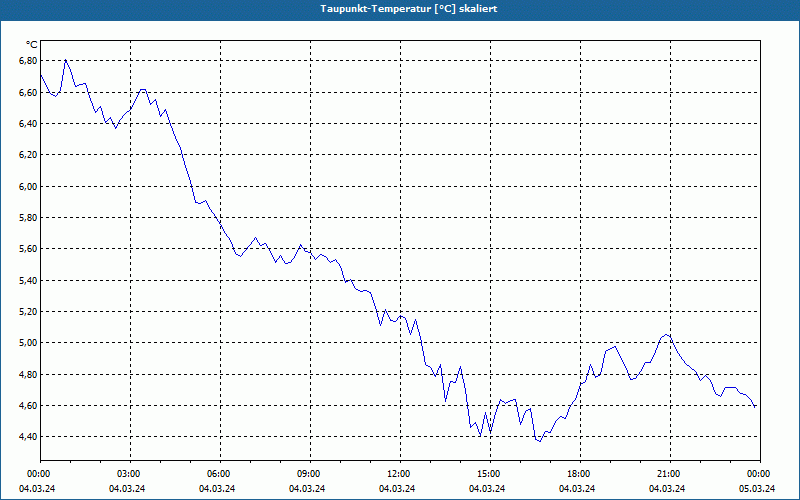Click the 00:00 time label above 05.03.24

(x=758, y=474)
